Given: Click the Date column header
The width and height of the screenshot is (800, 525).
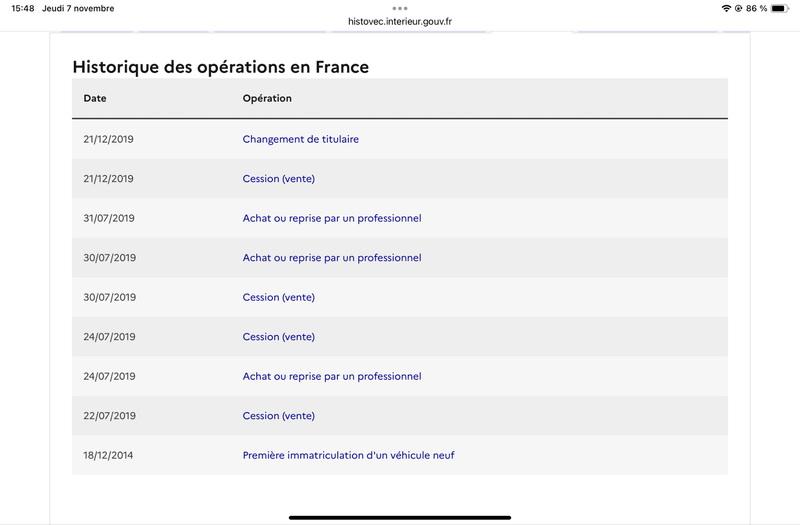Looking at the screenshot, I should point(95,98).
